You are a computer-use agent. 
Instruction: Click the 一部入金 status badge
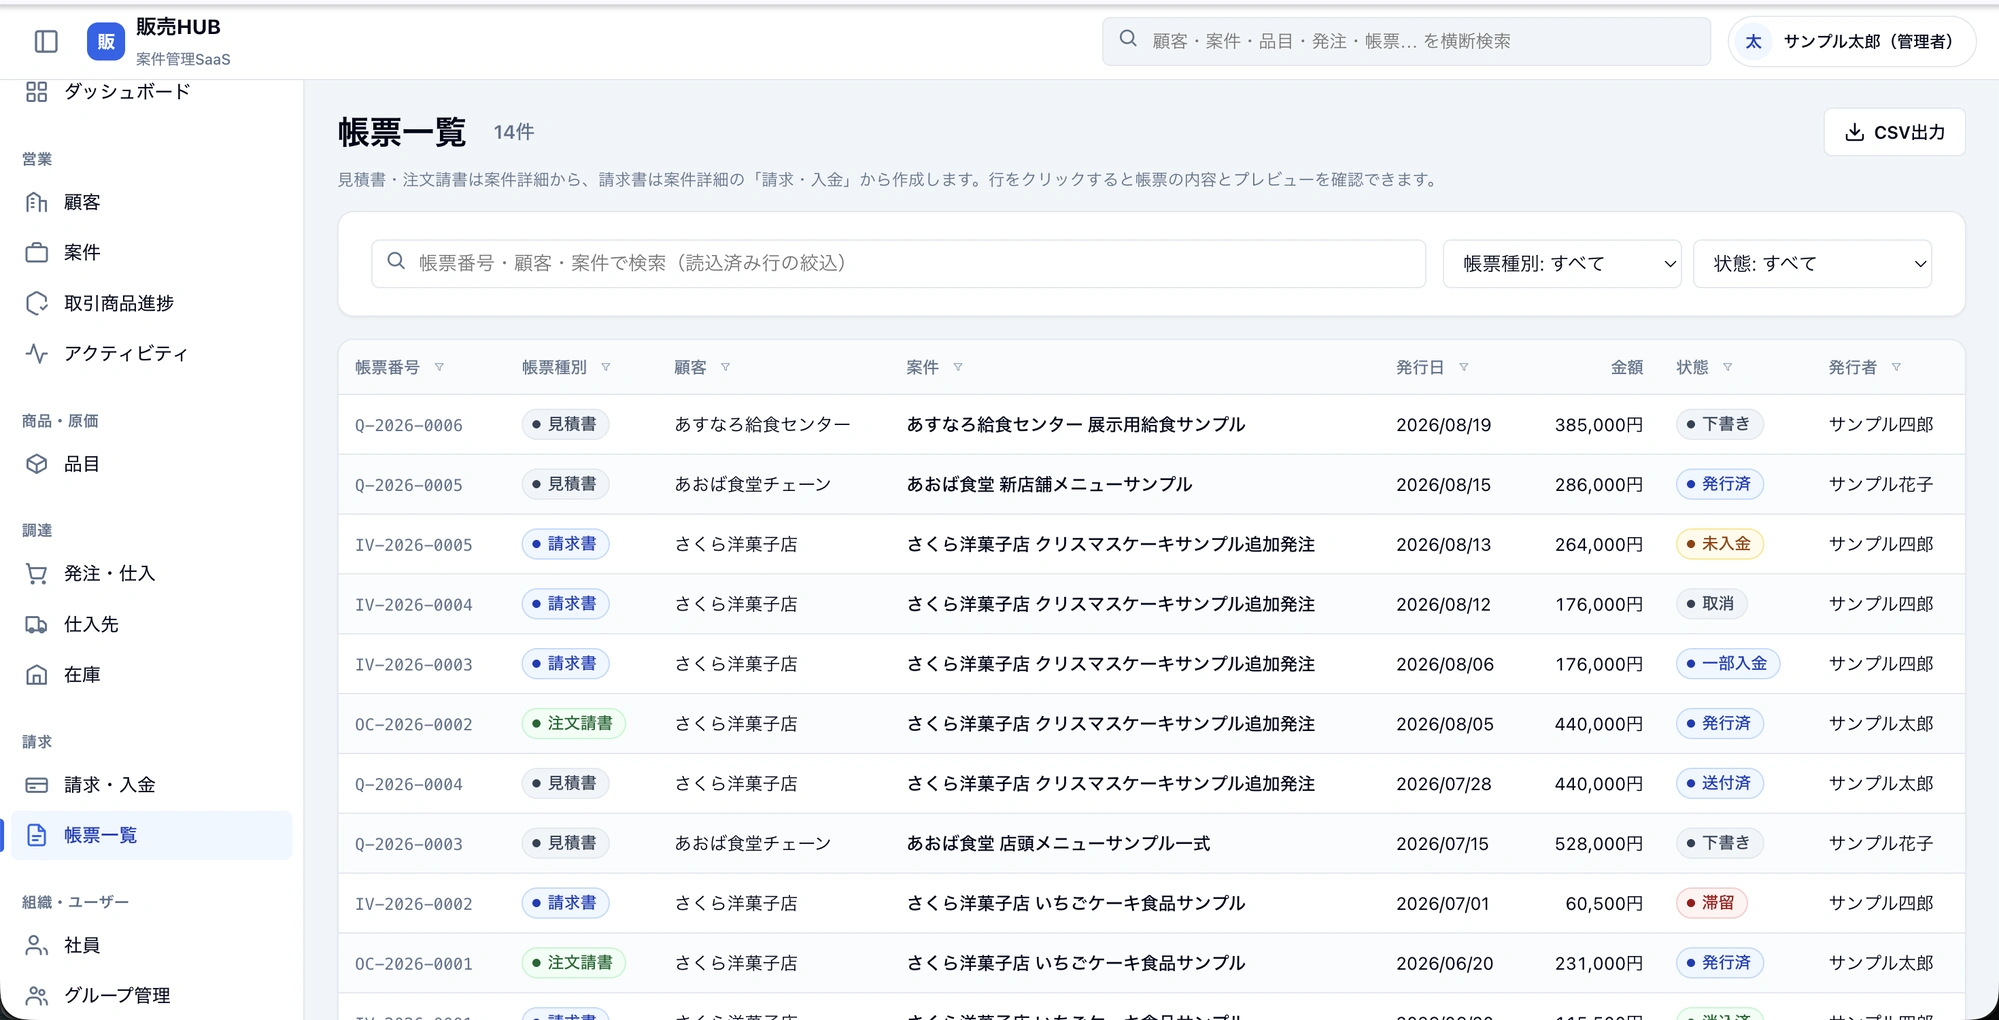coord(1727,663)
